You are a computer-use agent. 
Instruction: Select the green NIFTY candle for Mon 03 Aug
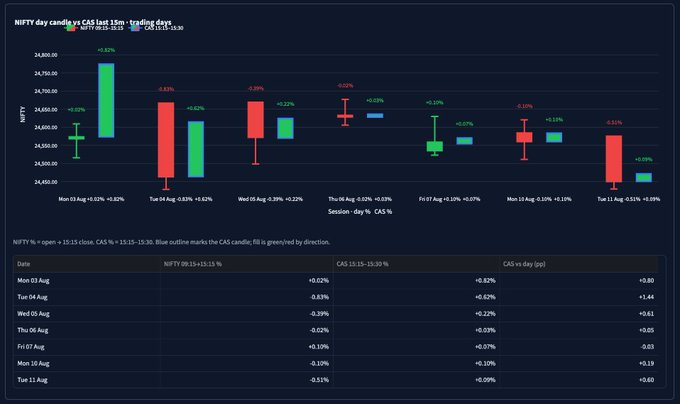76,138
